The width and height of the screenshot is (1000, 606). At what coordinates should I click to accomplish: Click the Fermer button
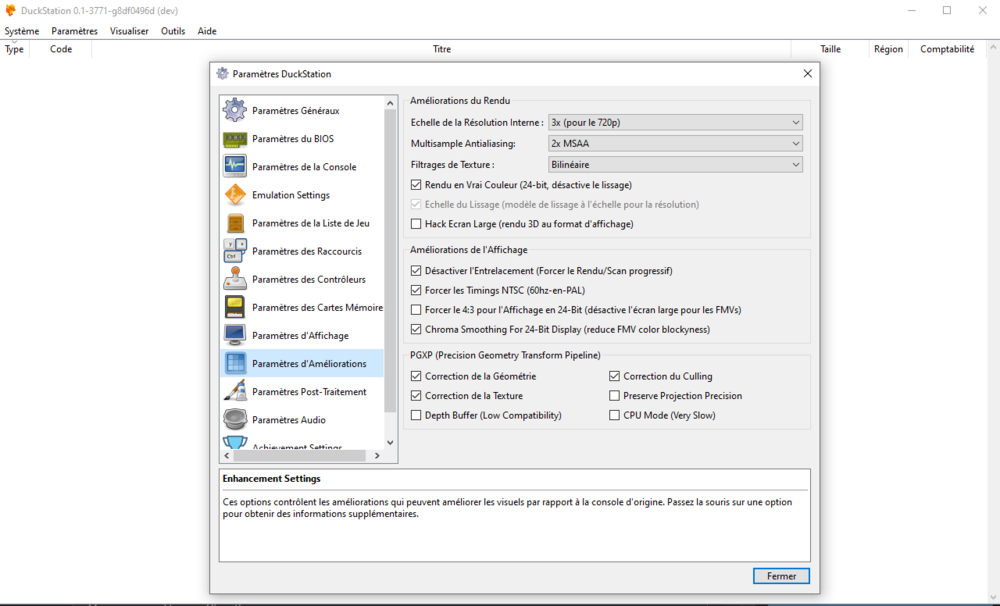point(781,576)
